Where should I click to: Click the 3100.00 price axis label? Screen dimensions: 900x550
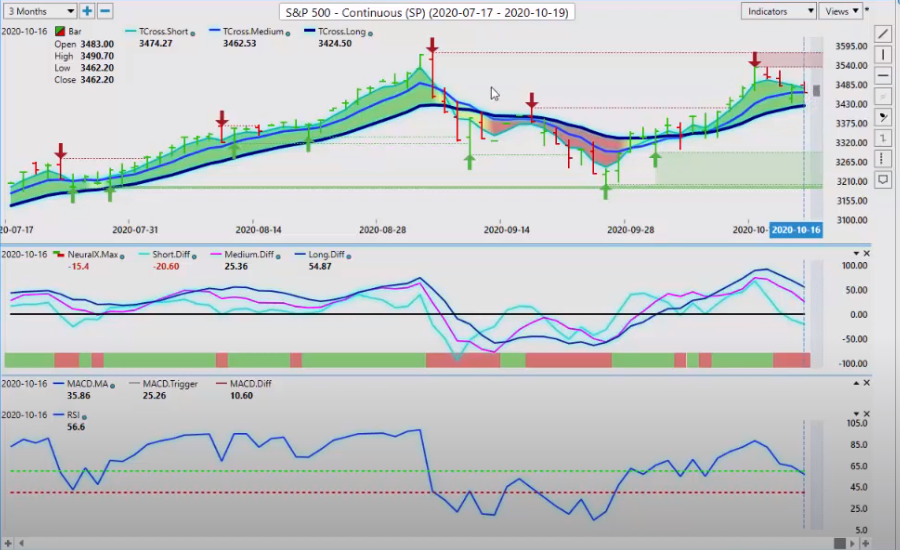click(851, 220)
